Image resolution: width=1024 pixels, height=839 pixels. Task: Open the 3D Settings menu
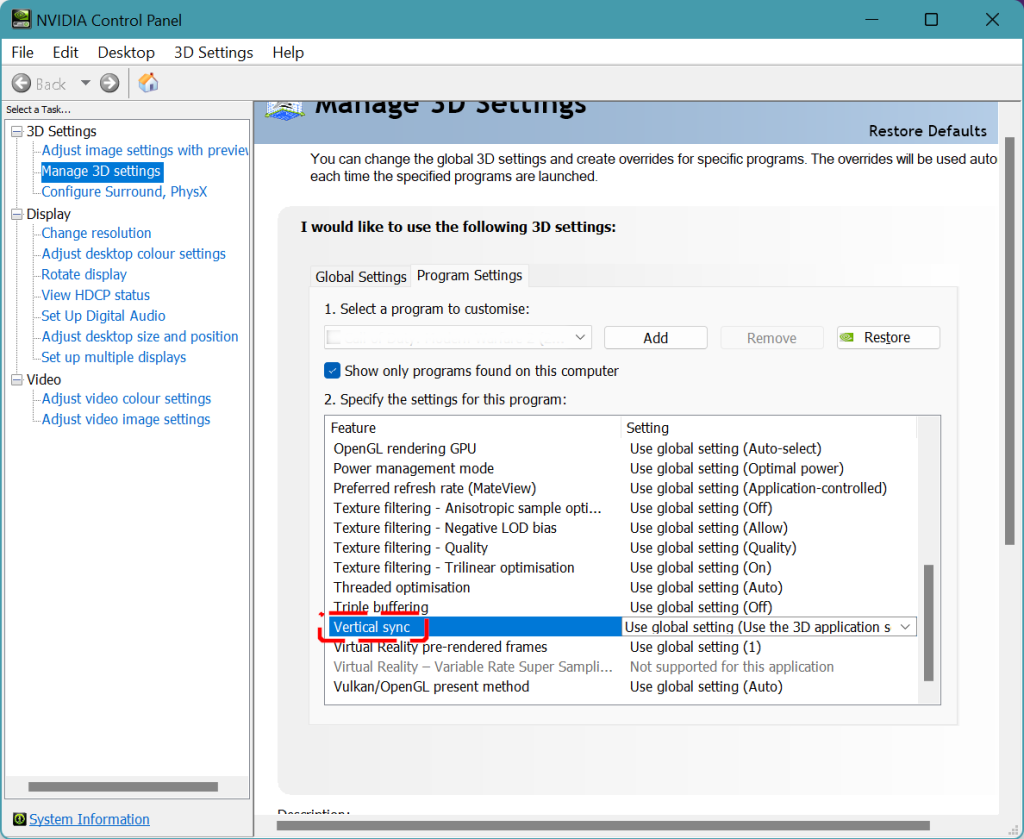click(x=214, y=52)
